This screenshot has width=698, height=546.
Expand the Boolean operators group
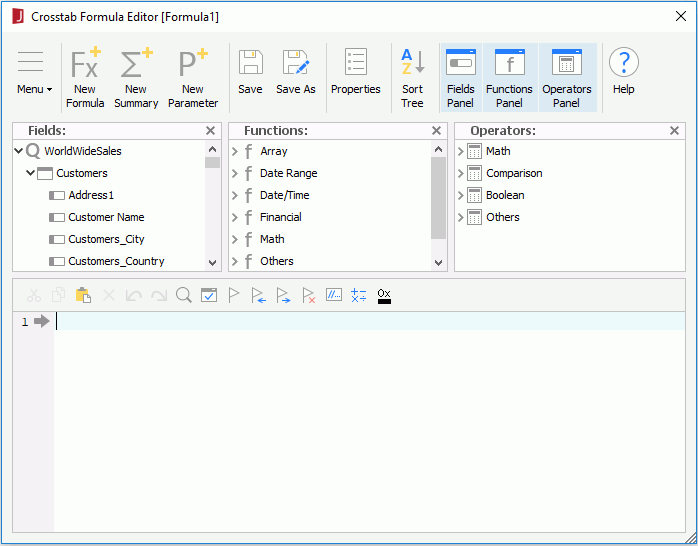point(461,195)
